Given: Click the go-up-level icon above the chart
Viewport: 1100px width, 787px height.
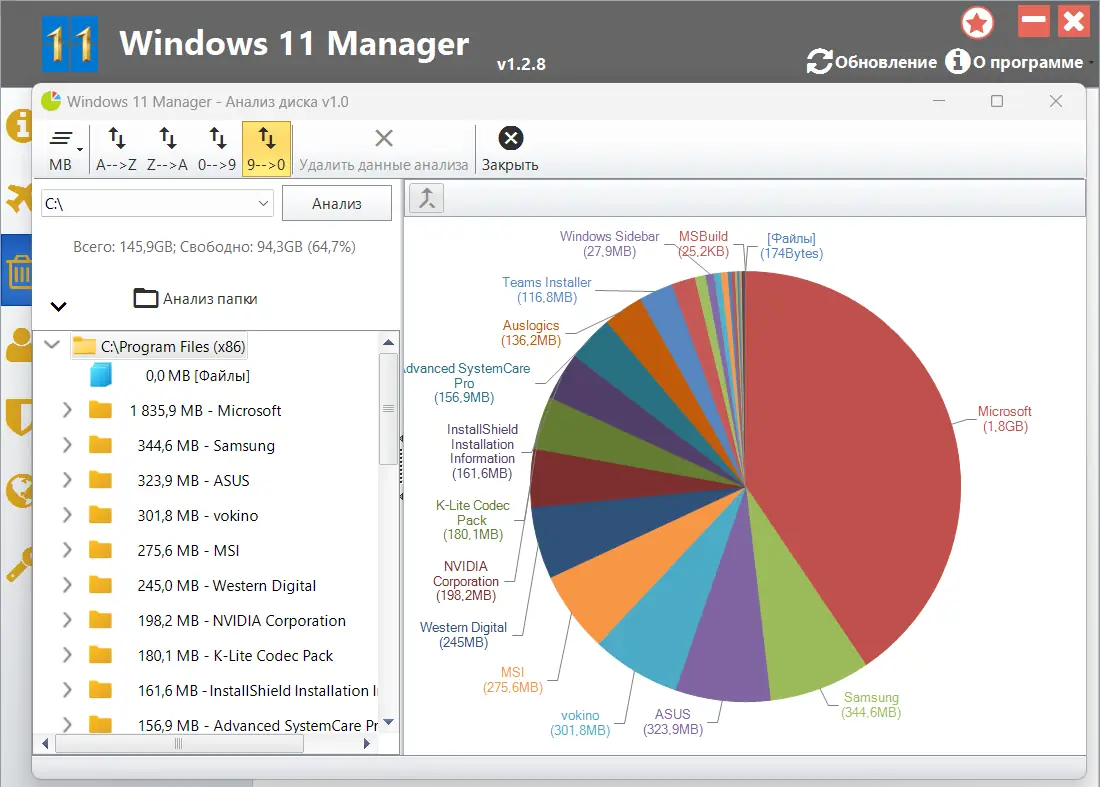Looking at the screenshot, I should 427,199.
